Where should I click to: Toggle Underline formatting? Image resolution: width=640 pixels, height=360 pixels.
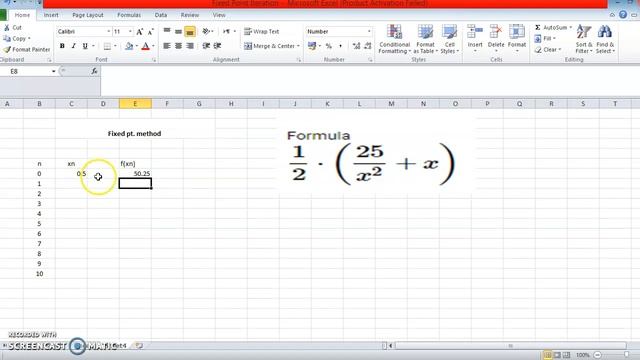tap(85, 46)
